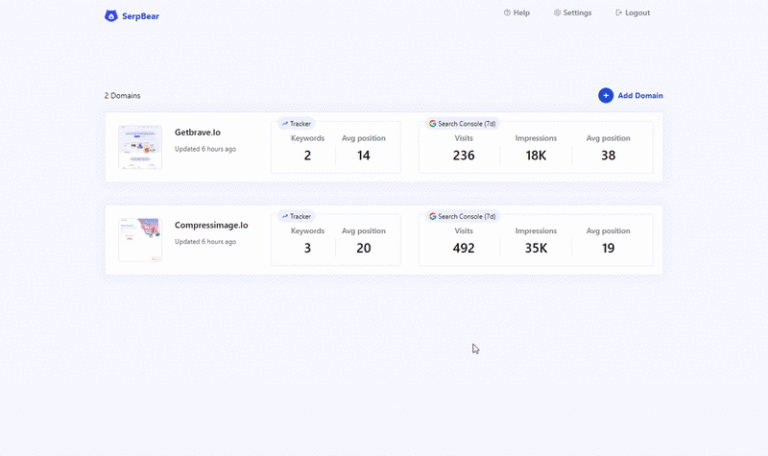Open the Getbrave.Io domain title

point(197,132)
